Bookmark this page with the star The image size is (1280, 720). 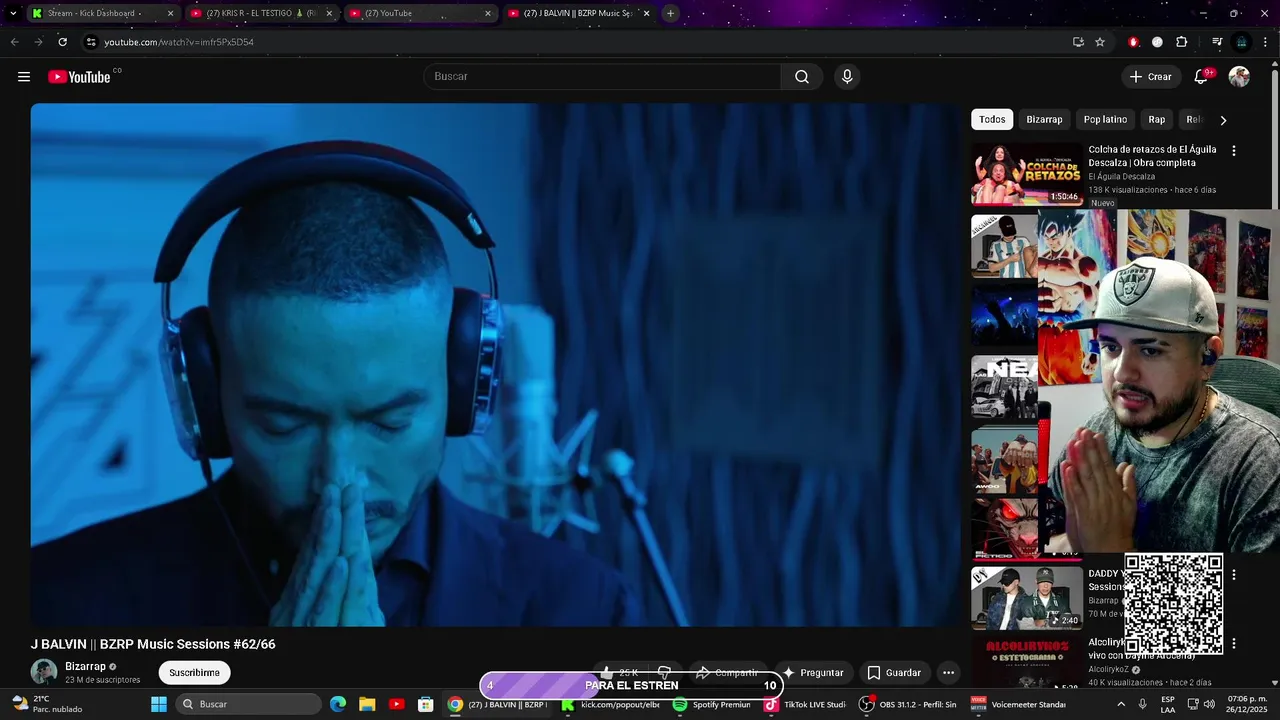point(1100,42)
